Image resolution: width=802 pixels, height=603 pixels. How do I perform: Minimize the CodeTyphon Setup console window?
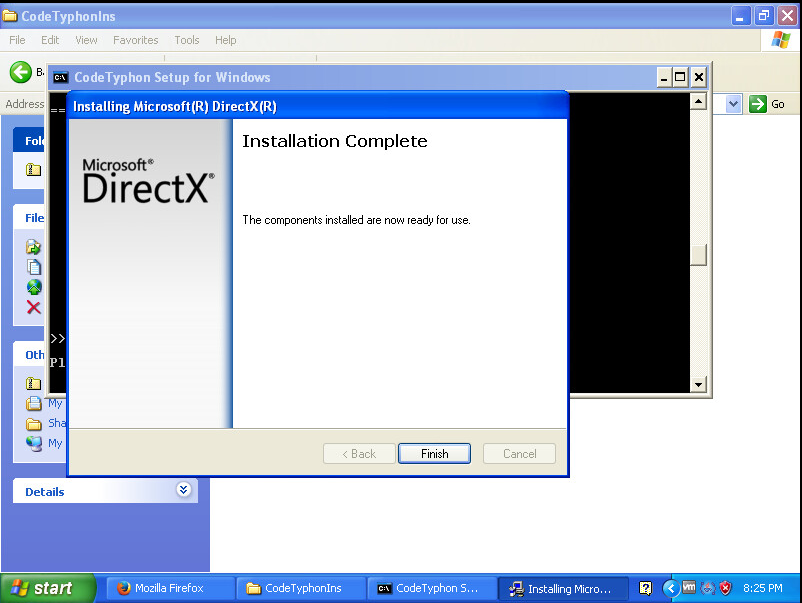coord(664,77)
